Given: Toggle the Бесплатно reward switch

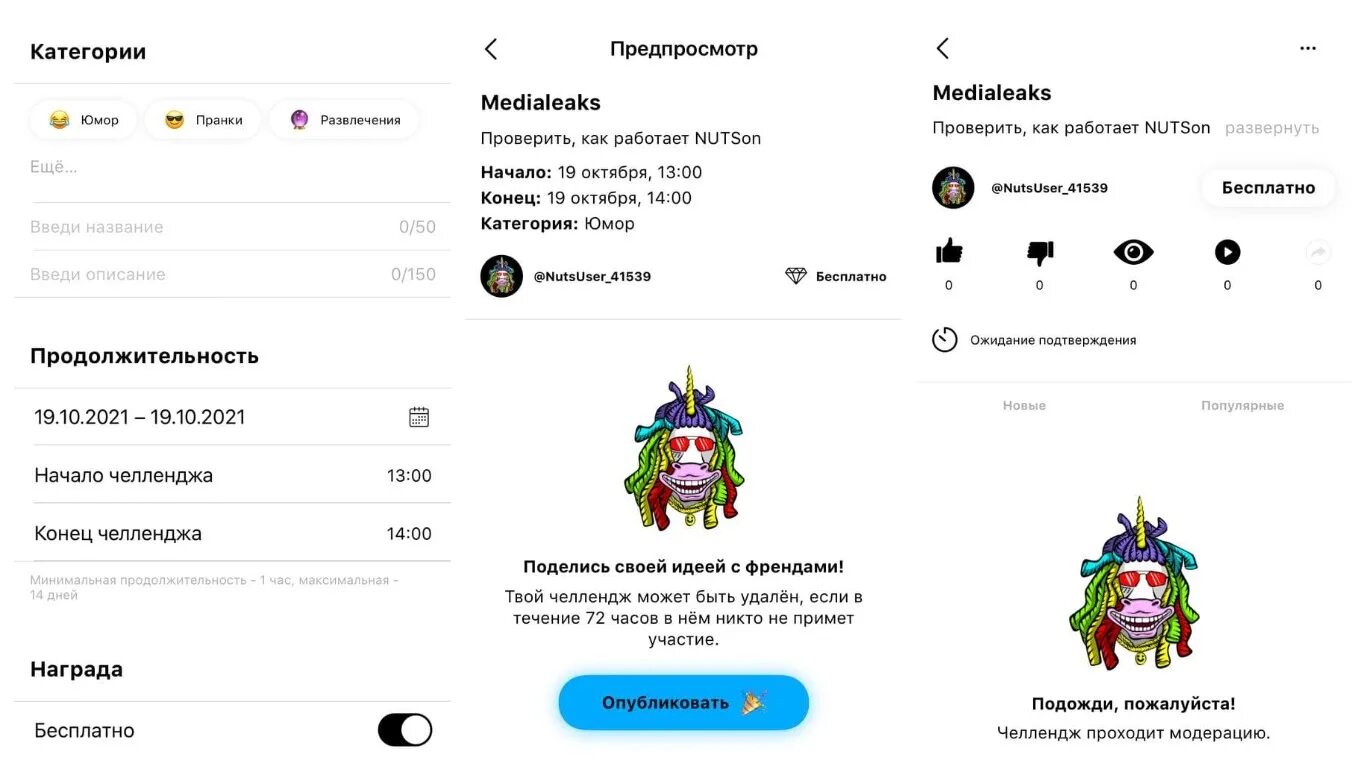Looking at the screenshot, I should 405,730.
